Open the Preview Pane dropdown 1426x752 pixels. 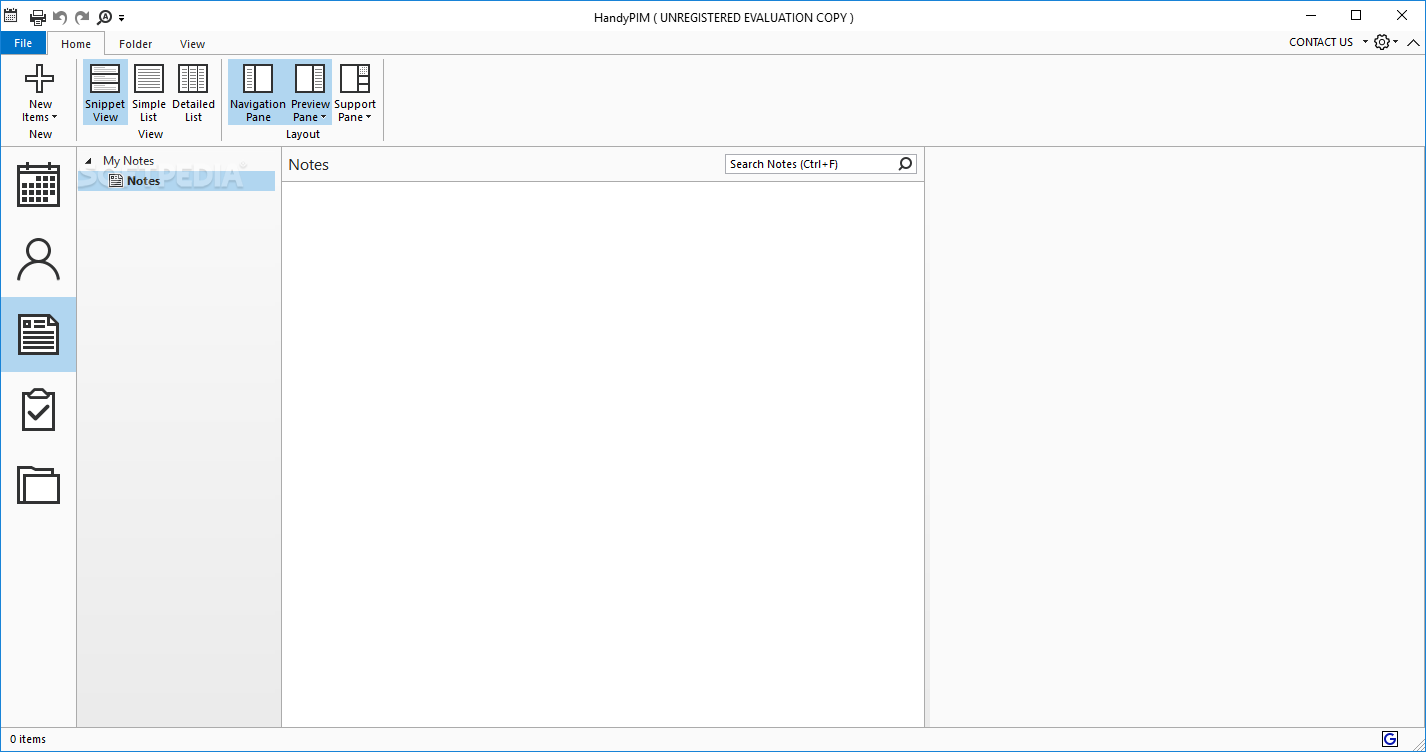310,93
